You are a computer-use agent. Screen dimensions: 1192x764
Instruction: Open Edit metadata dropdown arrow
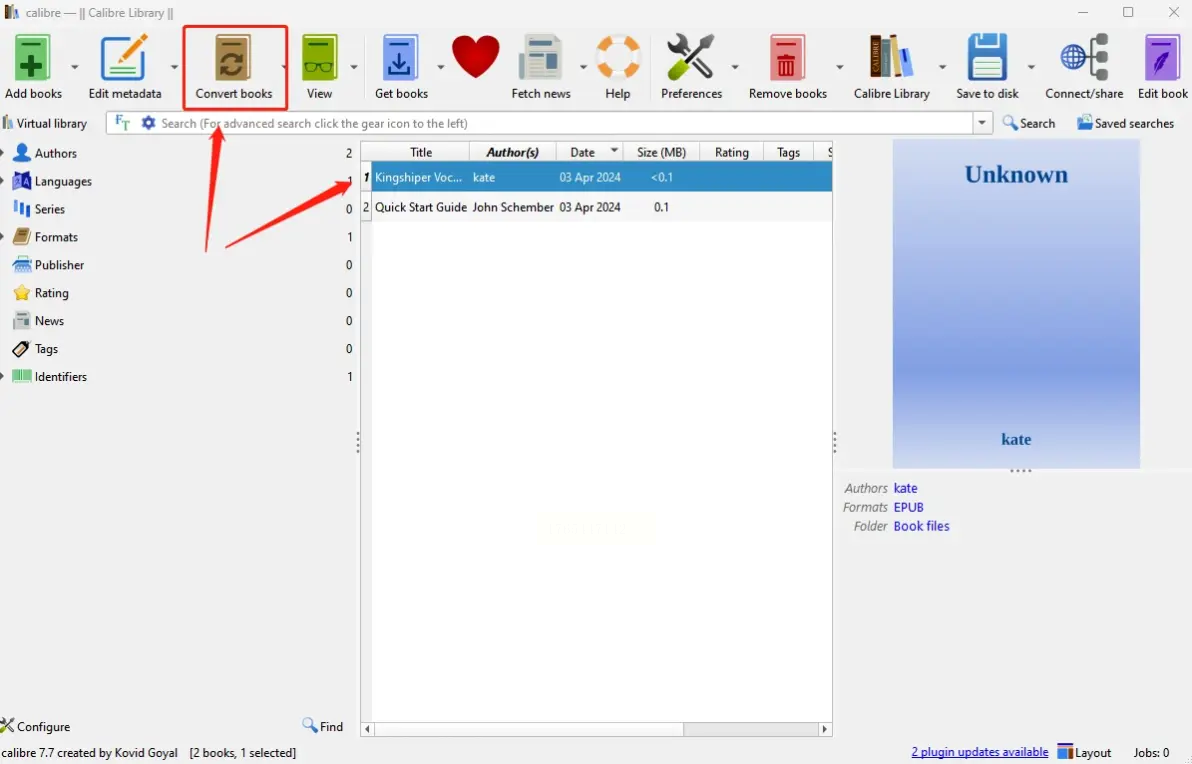tap(174, 68)
